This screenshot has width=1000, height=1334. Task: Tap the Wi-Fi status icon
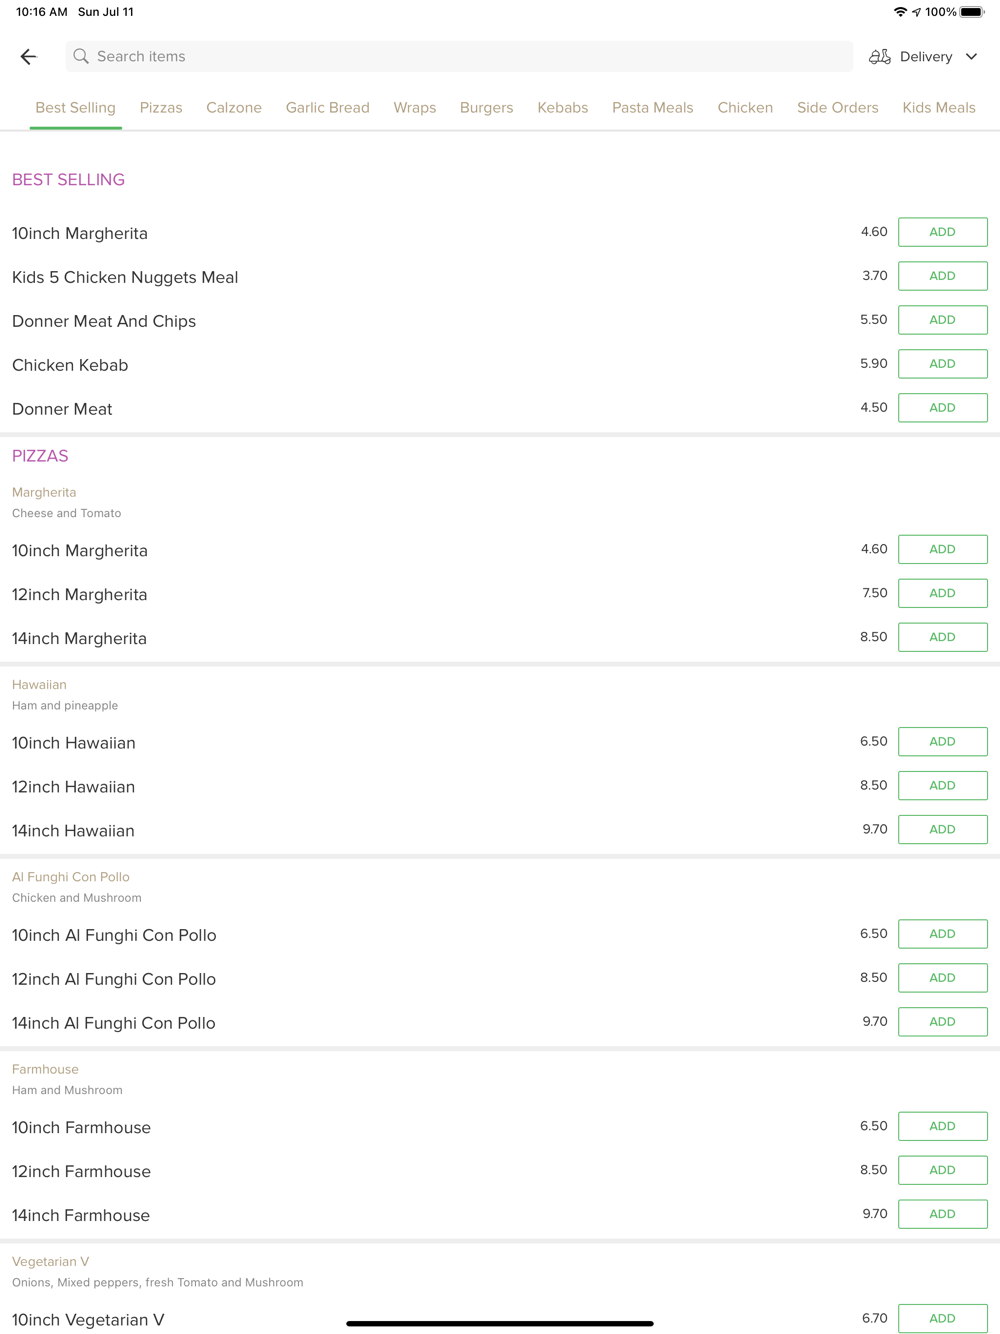(900, 12)
